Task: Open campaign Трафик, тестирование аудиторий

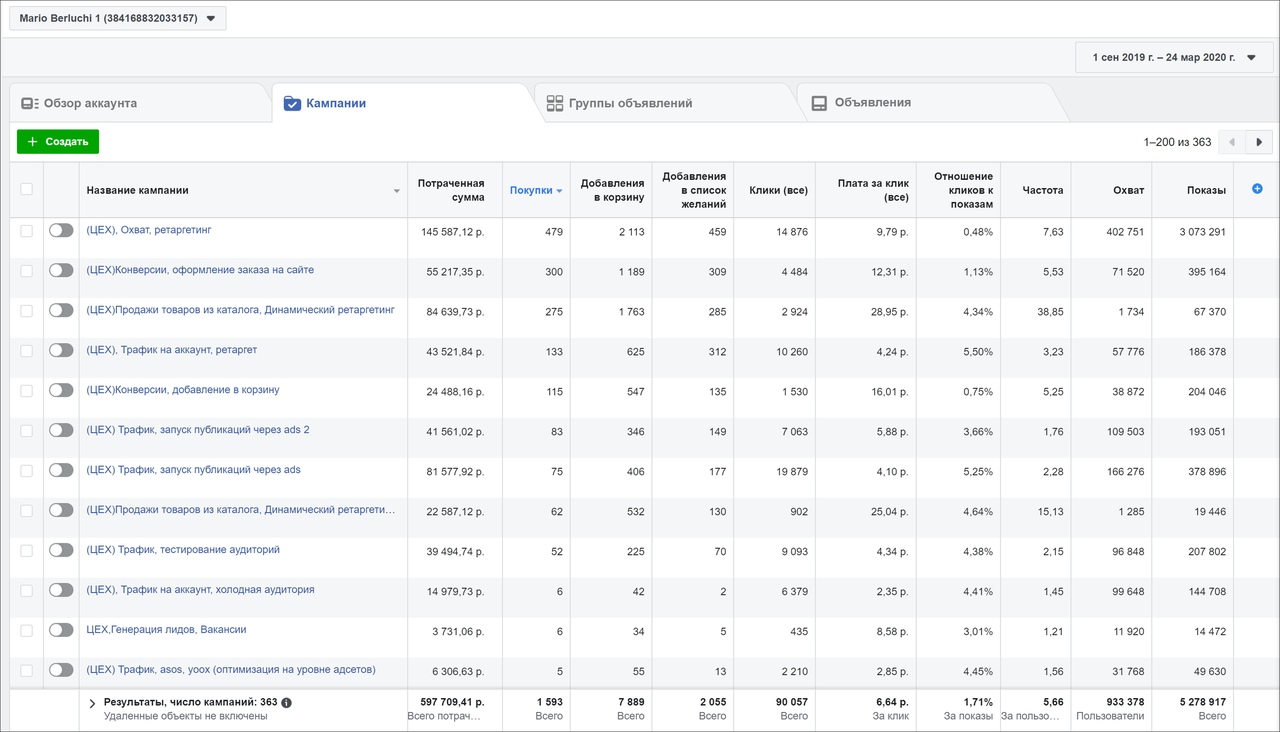Action: point(183,550)
